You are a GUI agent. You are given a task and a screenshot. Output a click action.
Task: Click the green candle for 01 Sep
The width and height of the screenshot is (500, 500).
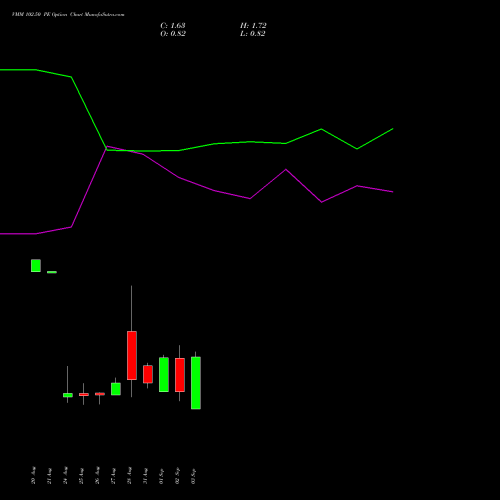click(x=164, y=375)
